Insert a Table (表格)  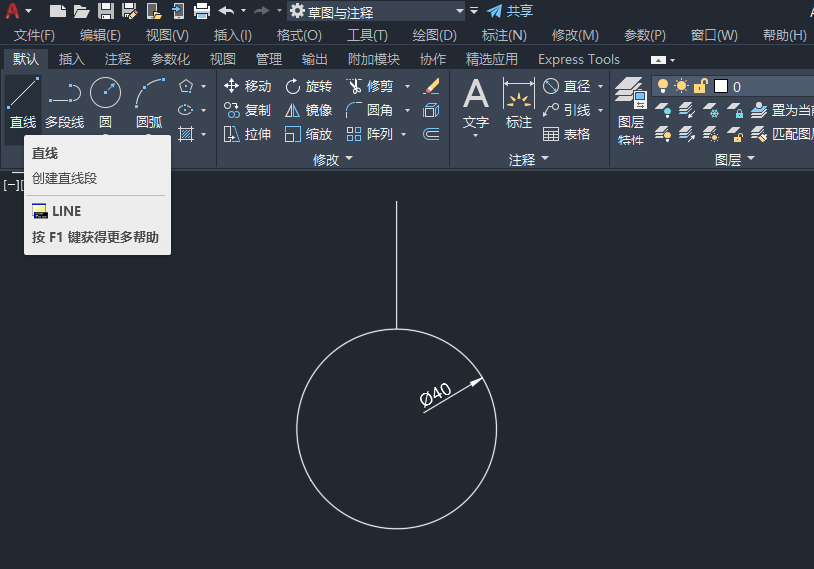click(567, 134)
